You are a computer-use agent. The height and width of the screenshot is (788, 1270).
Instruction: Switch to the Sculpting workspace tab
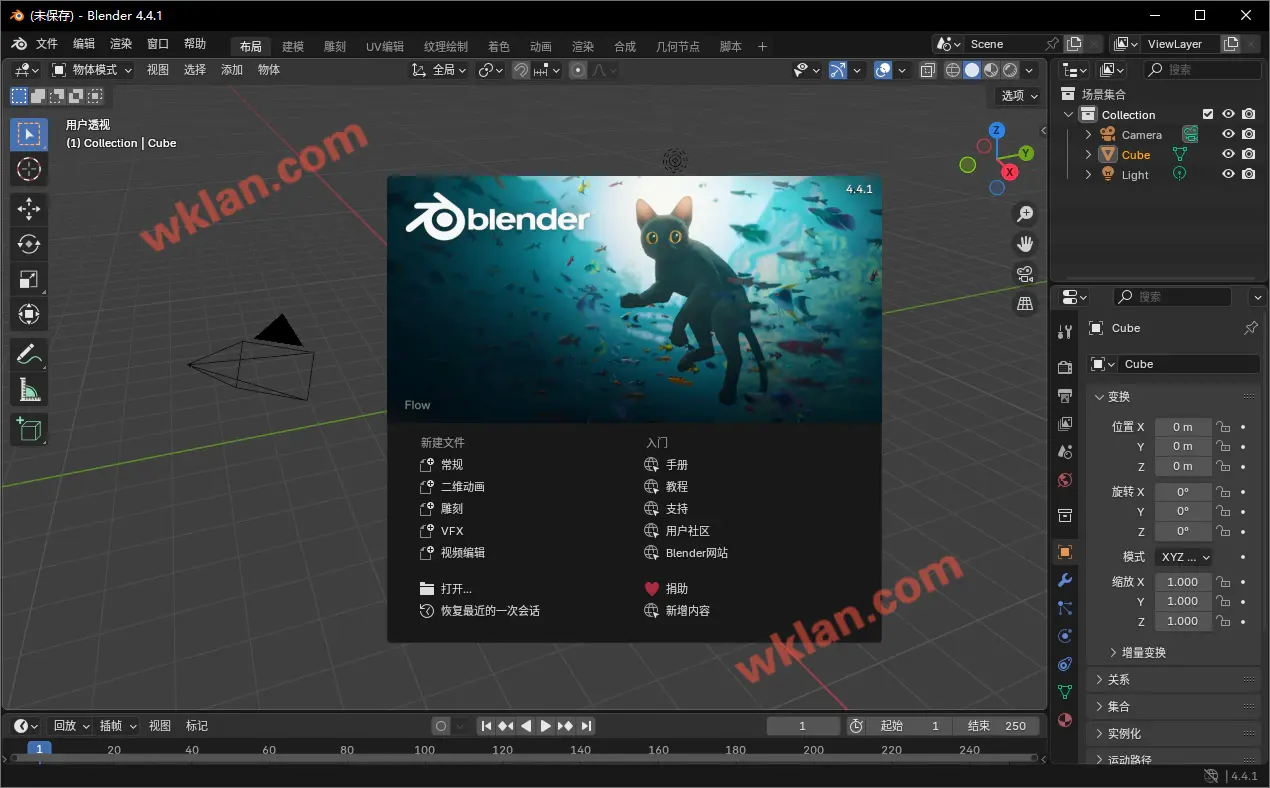click(x=335, y=47)
